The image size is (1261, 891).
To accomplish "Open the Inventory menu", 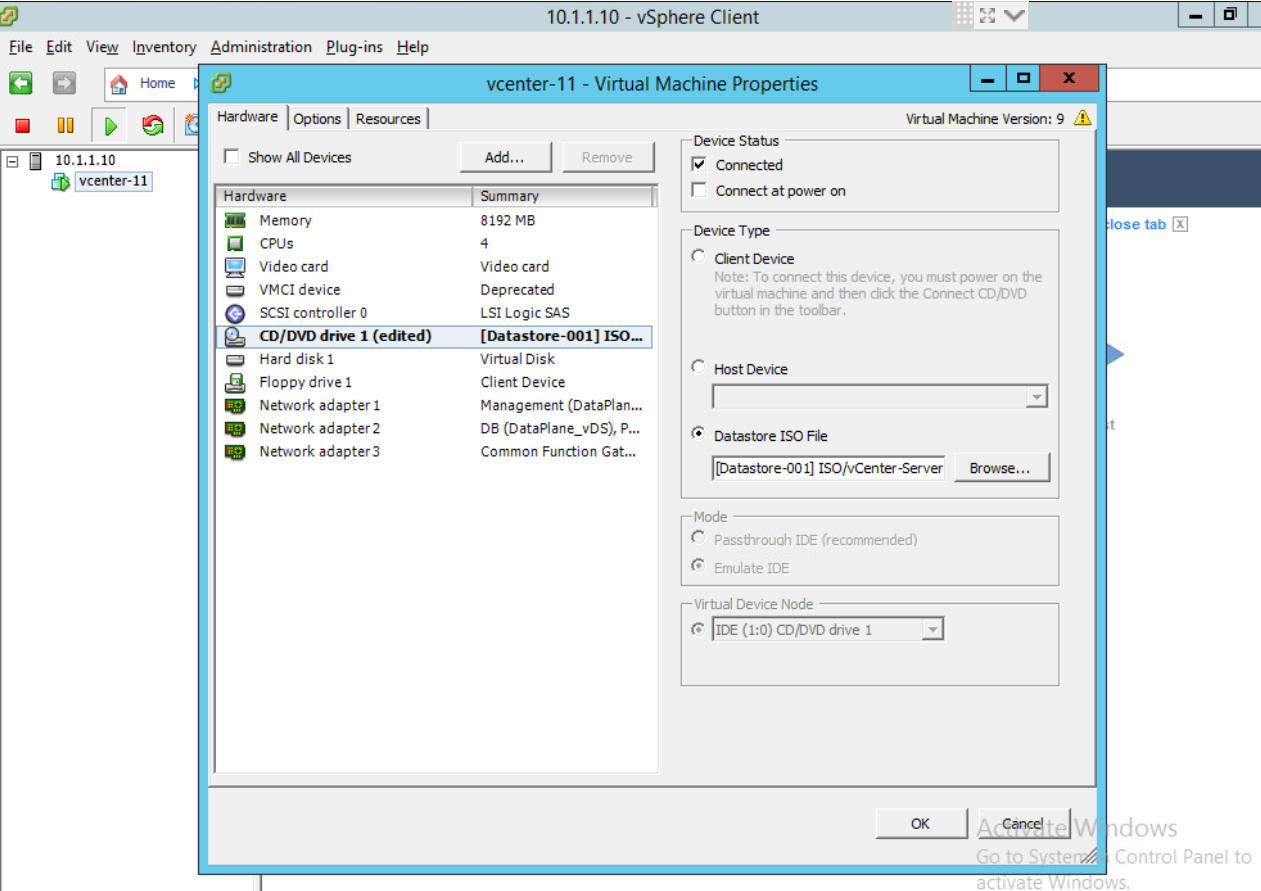I will [x=164, y=47].
